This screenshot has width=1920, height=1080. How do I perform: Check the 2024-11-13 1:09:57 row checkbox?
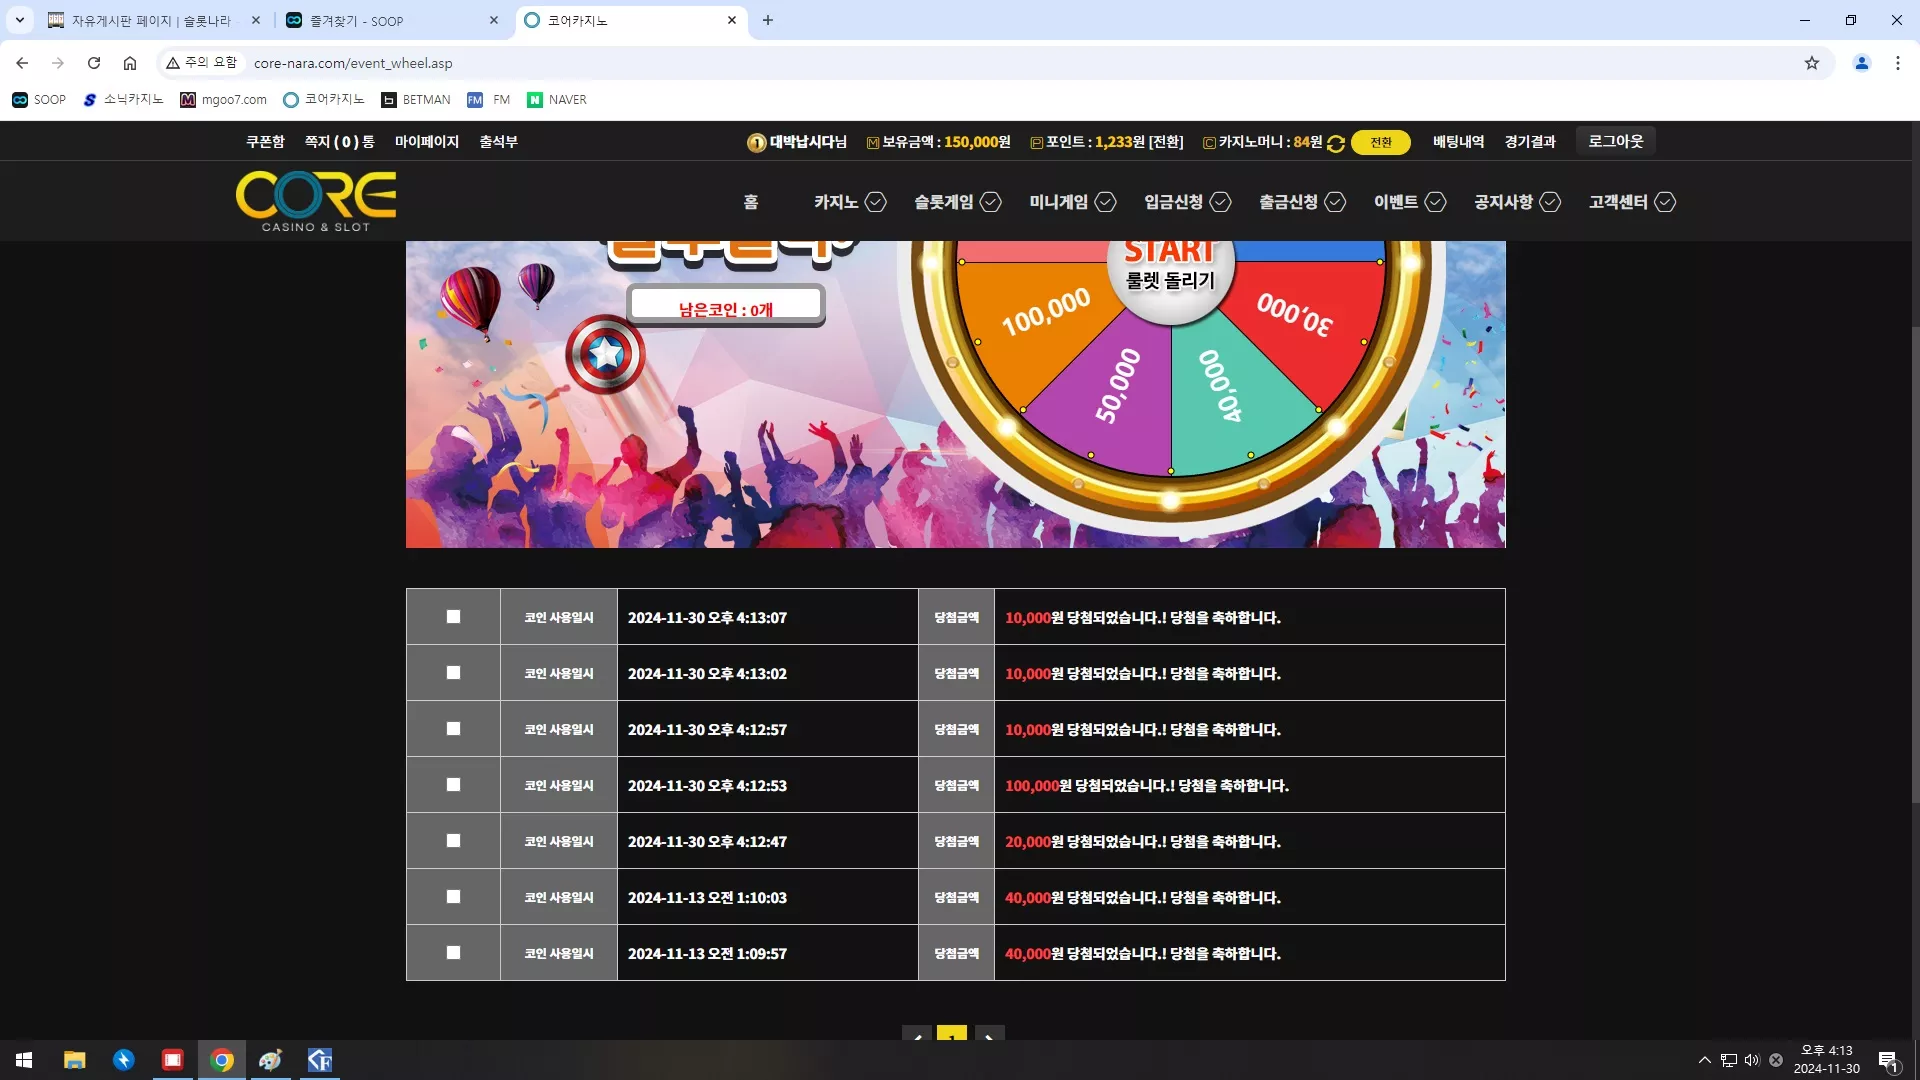pos(453,953)
